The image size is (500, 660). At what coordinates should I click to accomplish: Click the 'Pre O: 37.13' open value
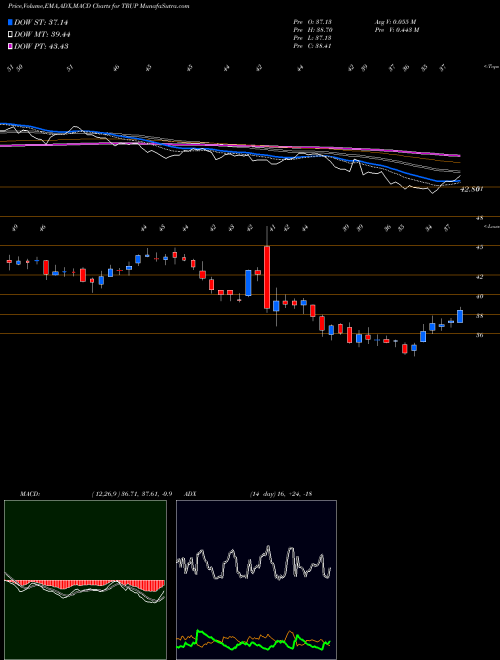[x=313, y=21]
